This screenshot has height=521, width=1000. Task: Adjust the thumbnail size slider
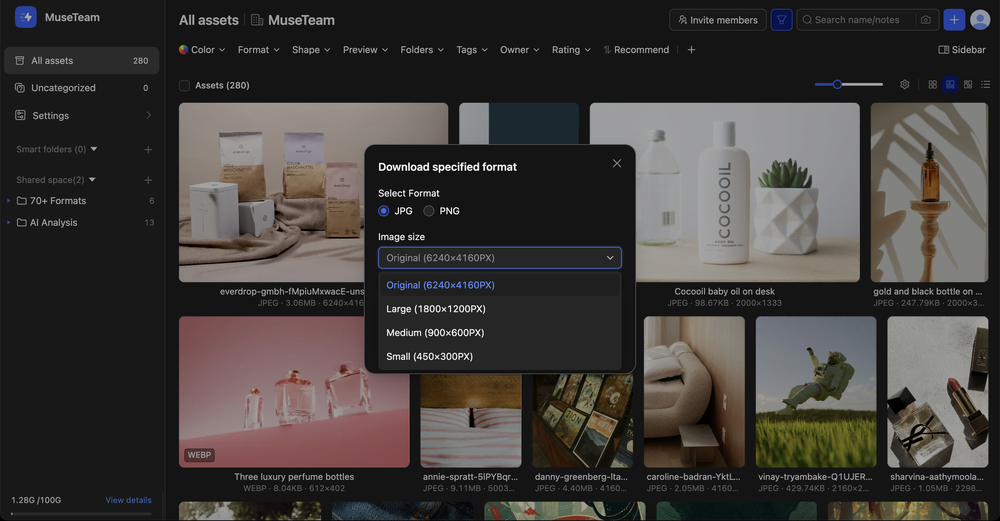pyautogui.click(x=838, y=85)
